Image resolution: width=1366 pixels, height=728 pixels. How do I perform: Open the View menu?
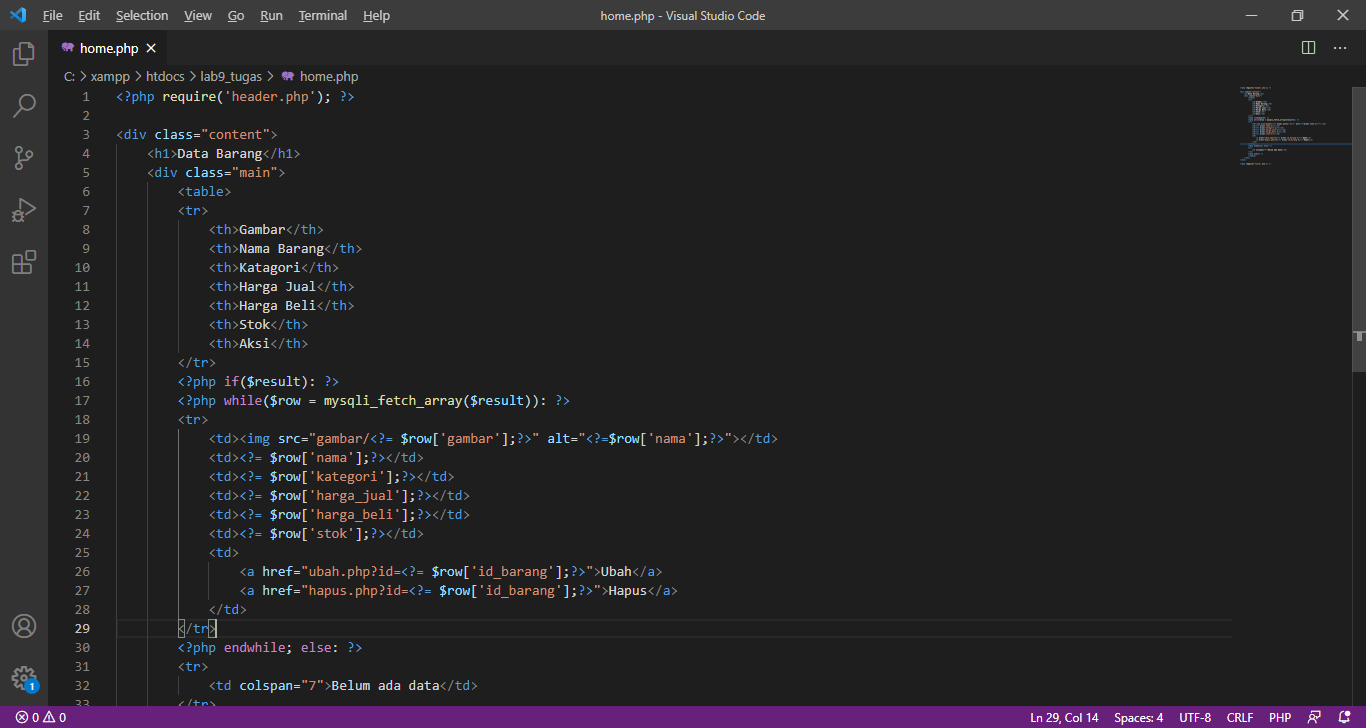point(198,15)
